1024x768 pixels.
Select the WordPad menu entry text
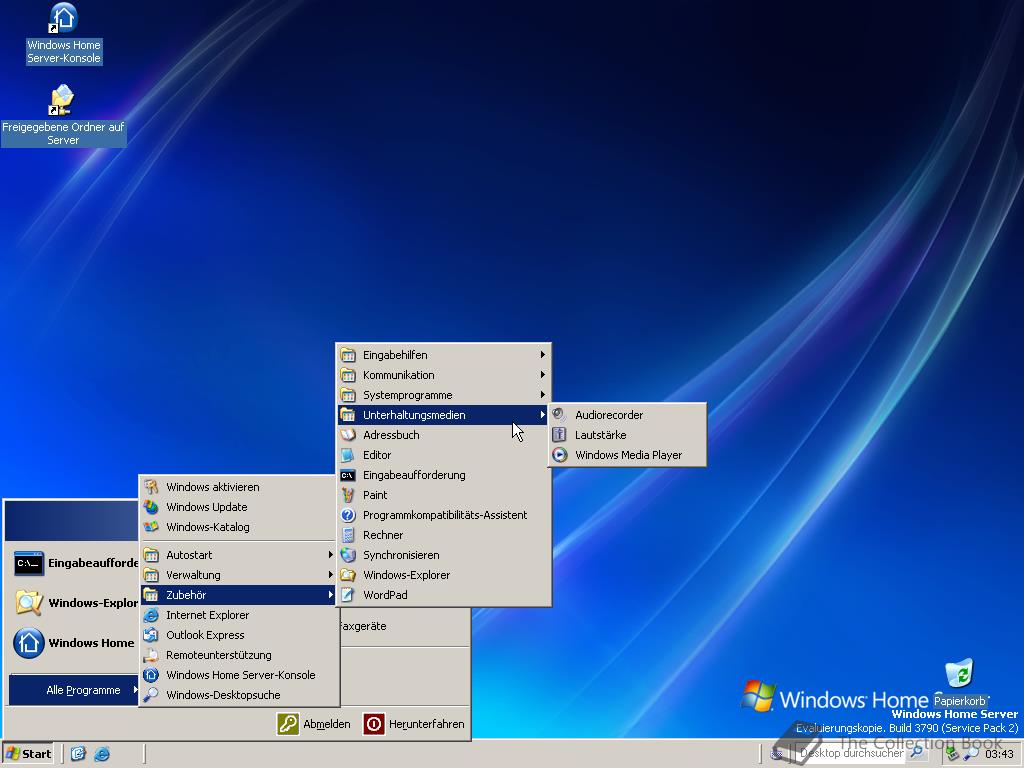point(385,595)
